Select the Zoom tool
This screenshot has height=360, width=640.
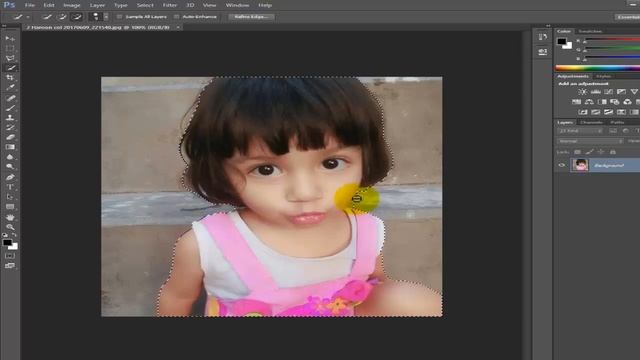(x=10, y=227)
